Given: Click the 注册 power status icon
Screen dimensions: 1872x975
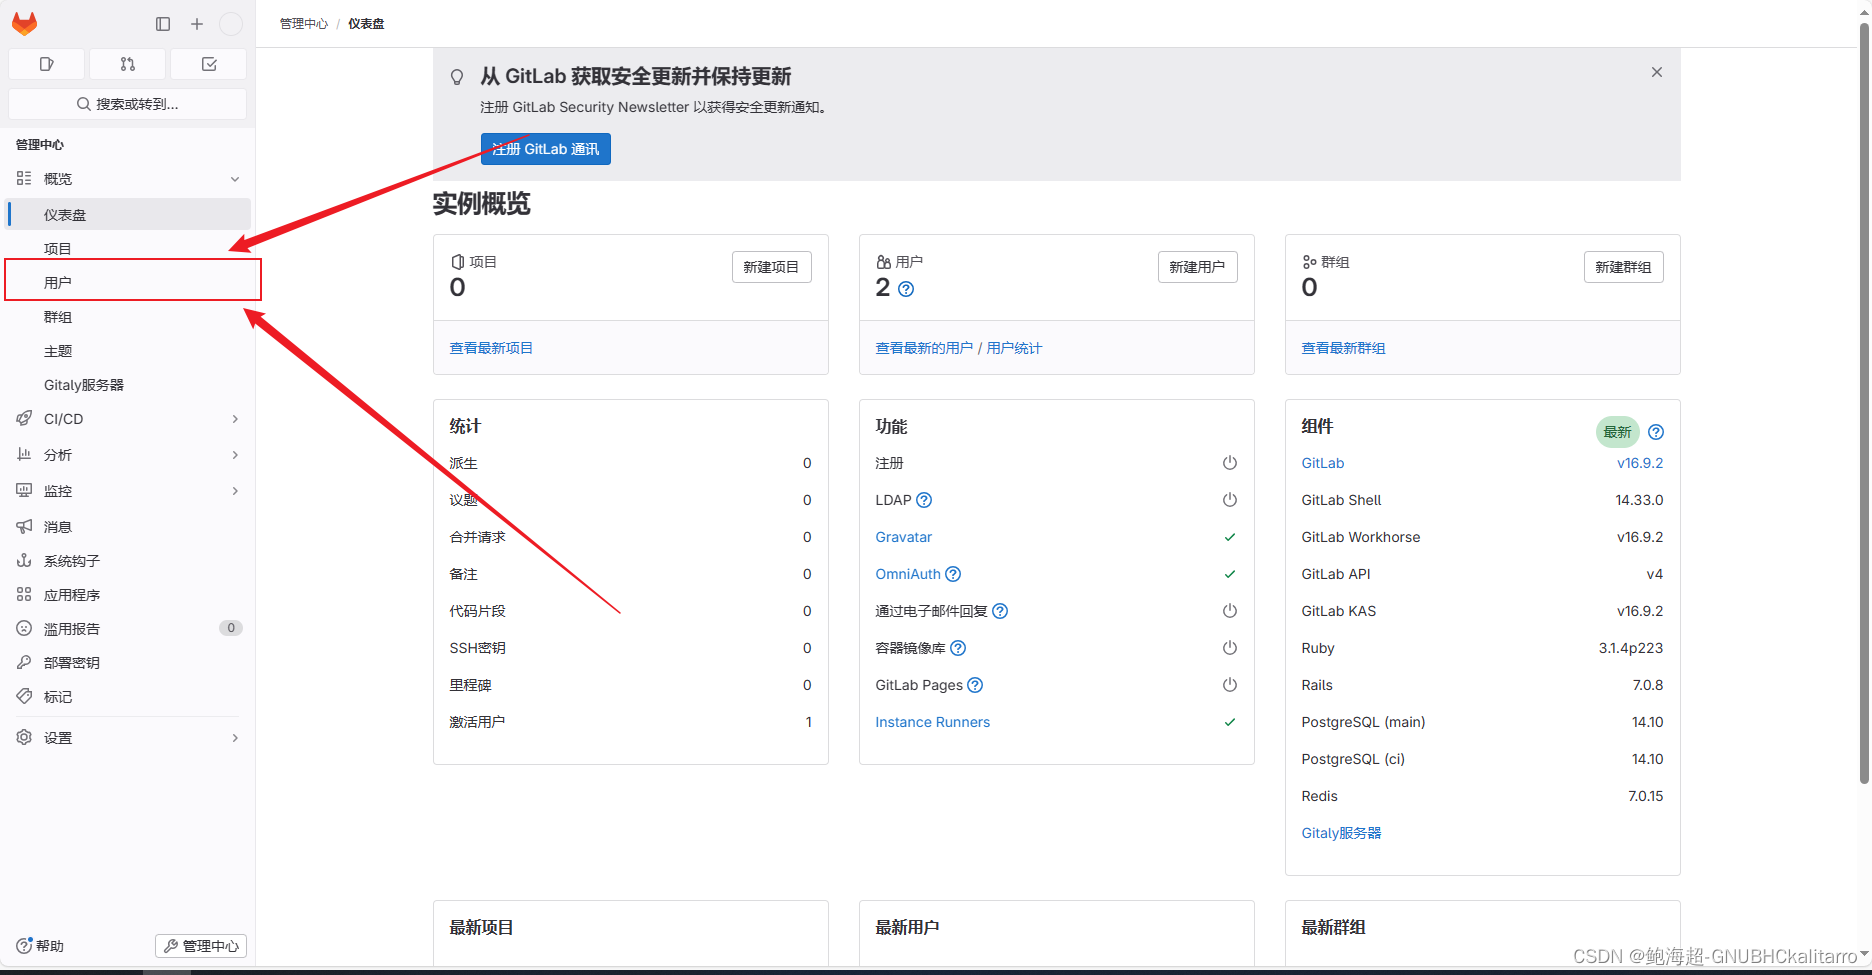Looking at the screenshot, I should 1230,463.
